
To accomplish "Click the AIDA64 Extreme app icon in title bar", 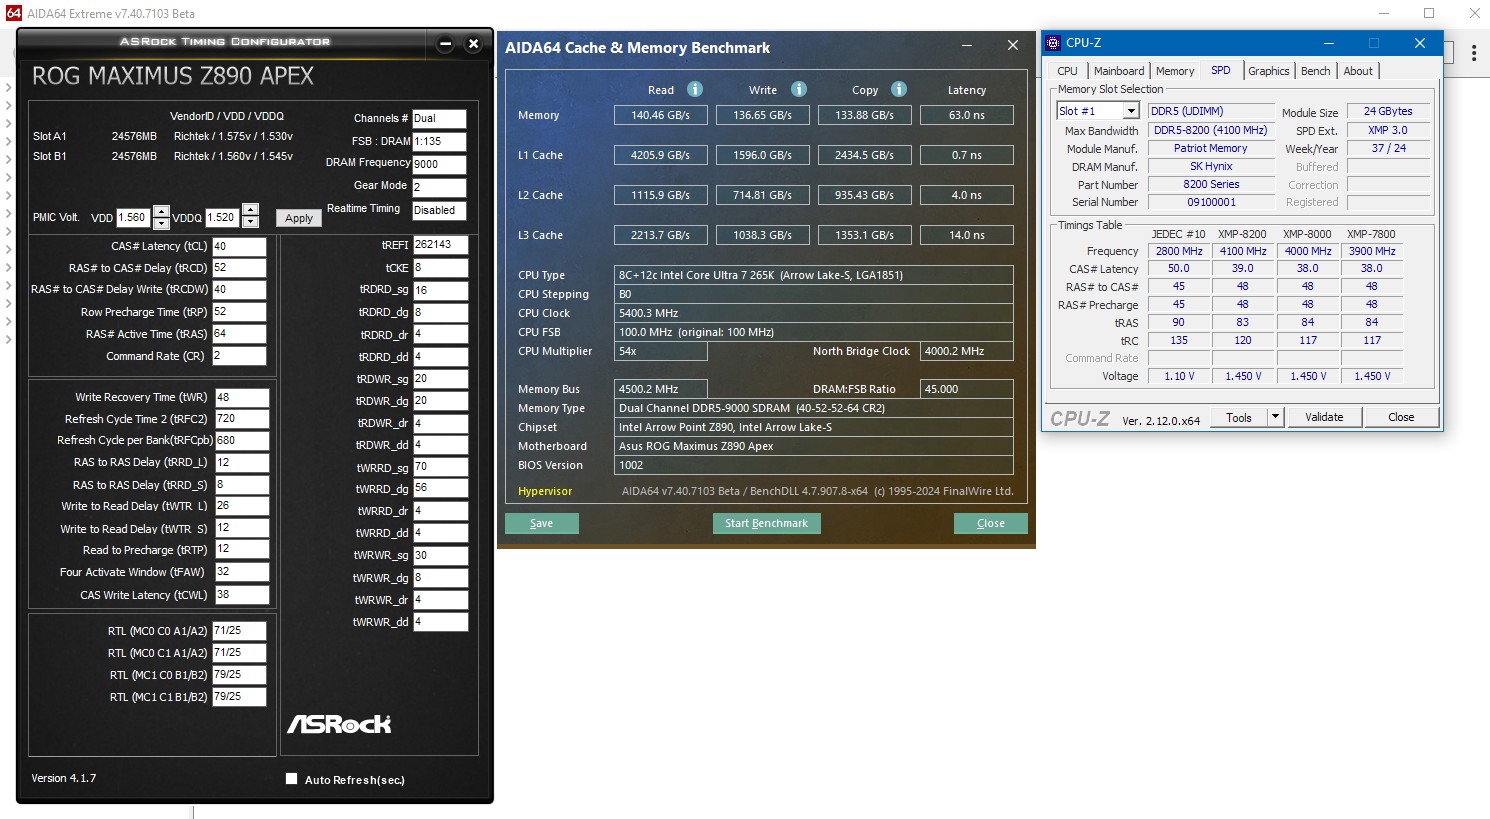I will (13, 13).
